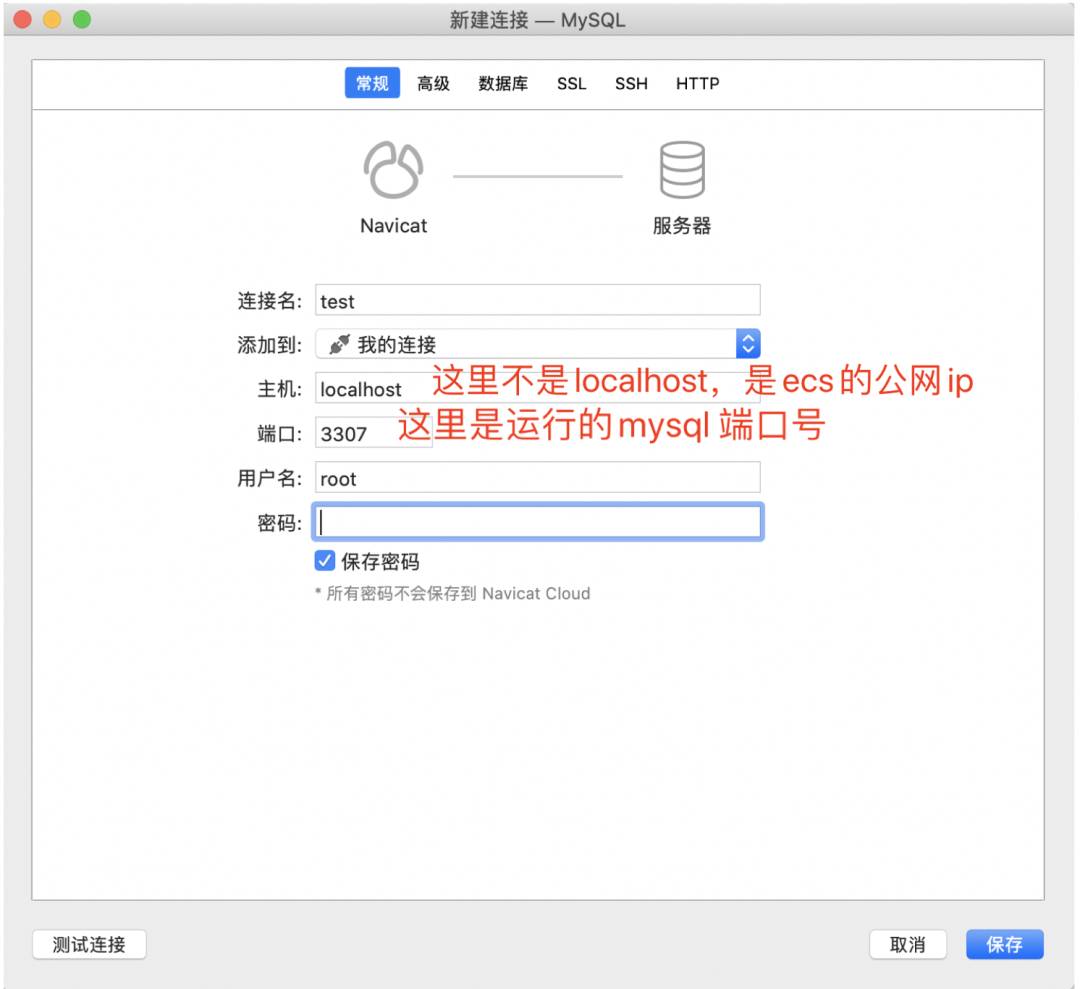The width and height of the screenshot is (1080, 989).
Task: Open the 高级 tab
Action: coord(433,83)
